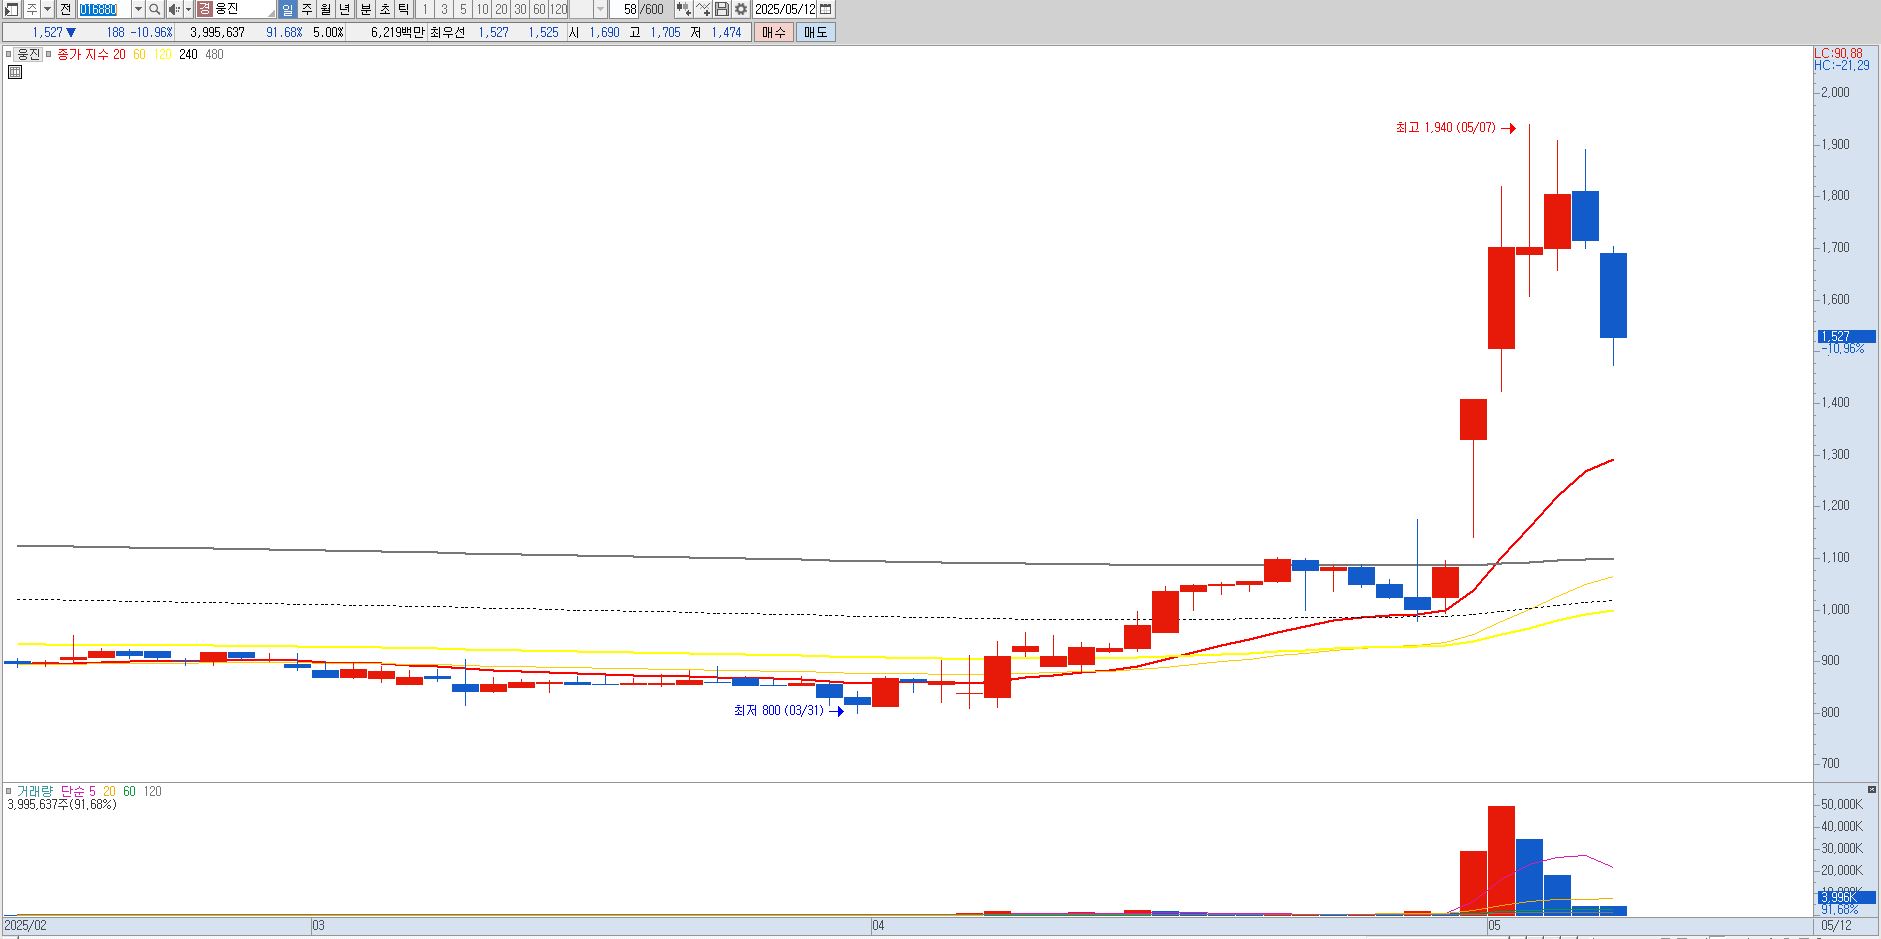Click the yellow 60 moving average legend
Image resolution: width=1881 pixels, height=939 pixels.
click(139, 54)
